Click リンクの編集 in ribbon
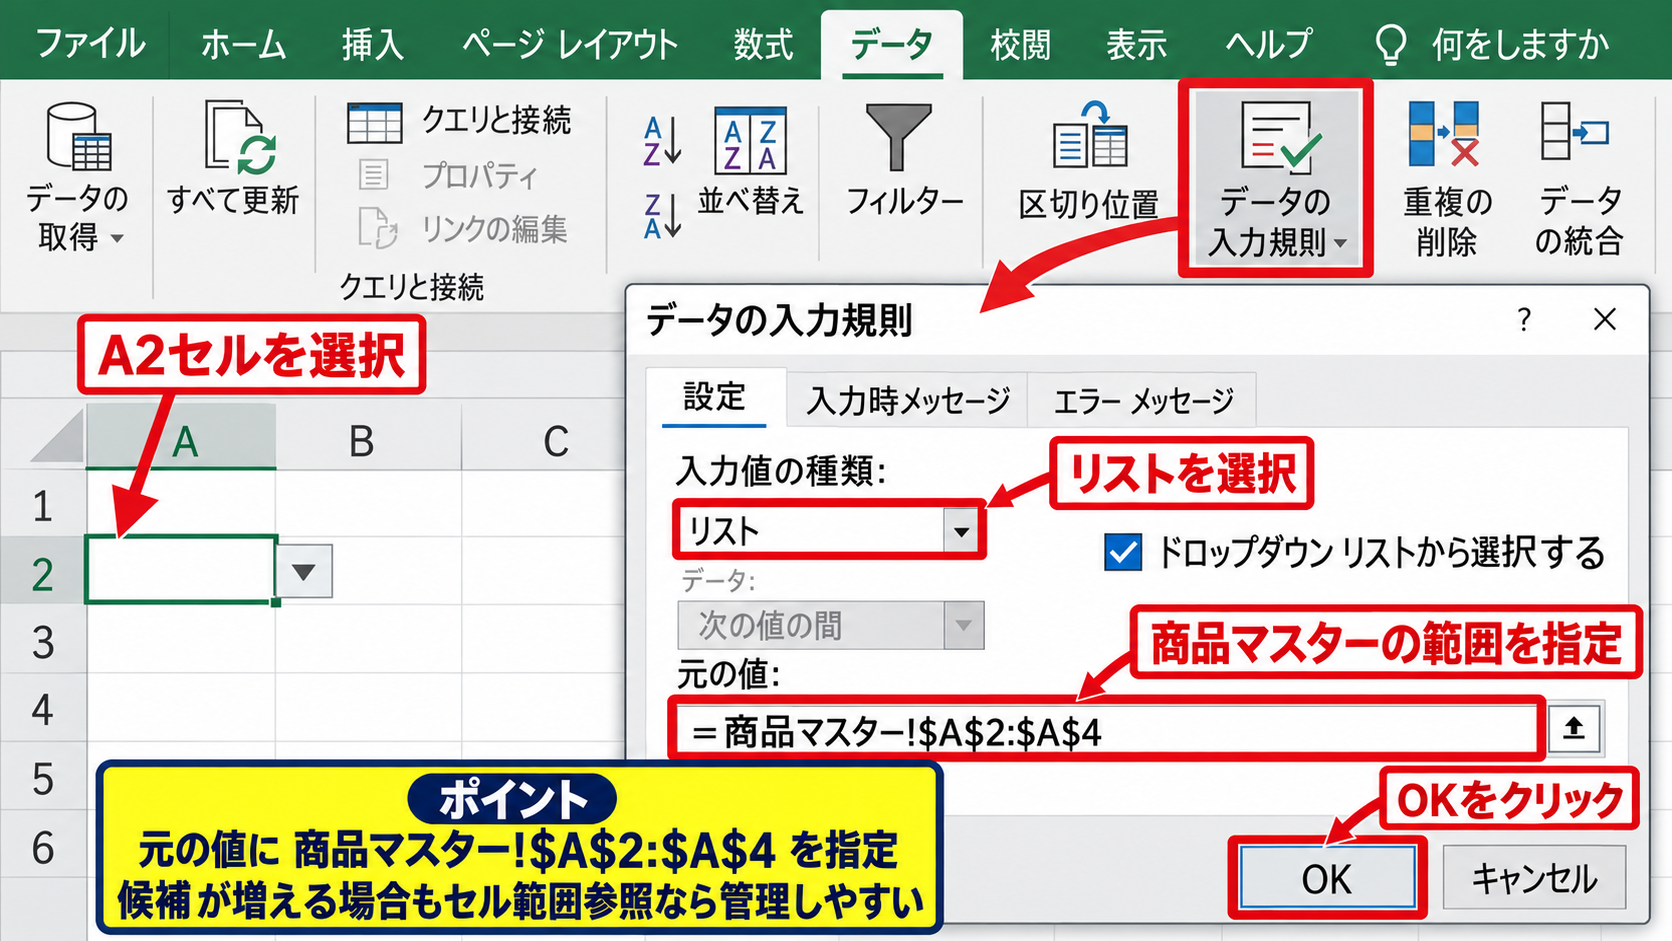The width and height of the screenshot is (1672, 941). click(x=463, y=228)
